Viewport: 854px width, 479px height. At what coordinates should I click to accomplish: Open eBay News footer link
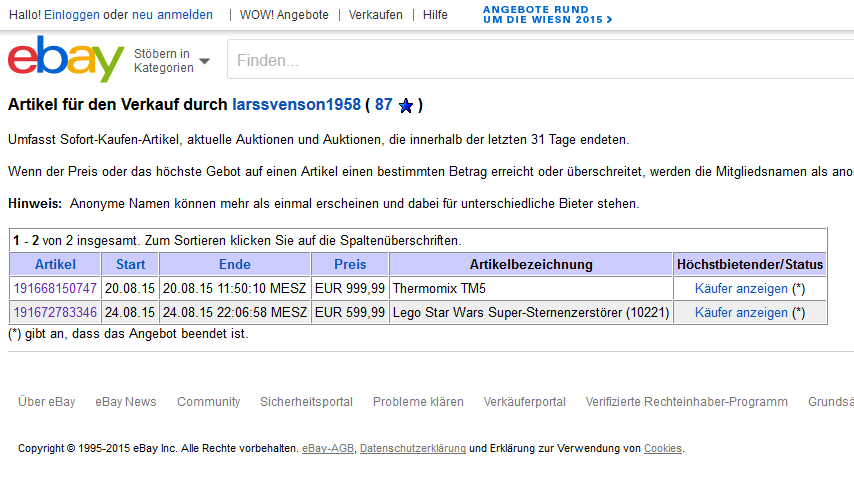126,402
